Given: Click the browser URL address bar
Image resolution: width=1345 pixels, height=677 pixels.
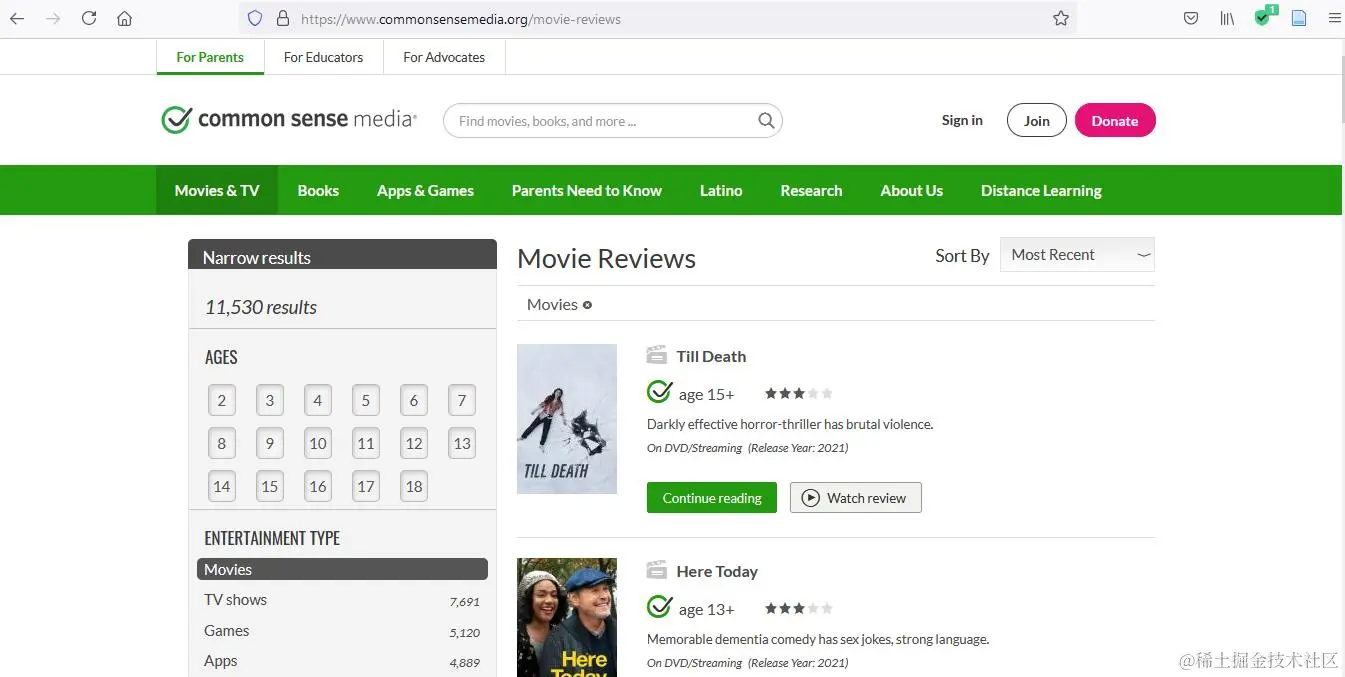Looking at the screenshot, I should click(660, 18).
